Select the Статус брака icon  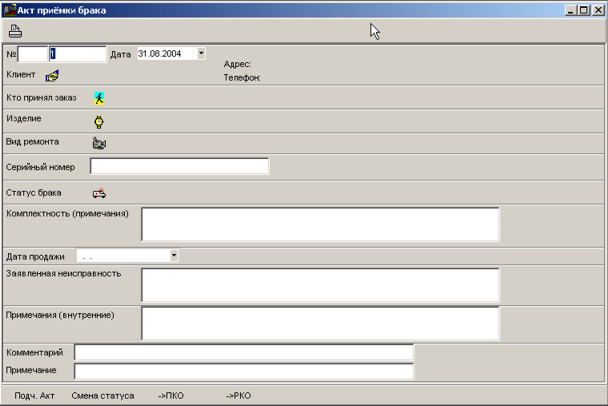coord(99,193)
